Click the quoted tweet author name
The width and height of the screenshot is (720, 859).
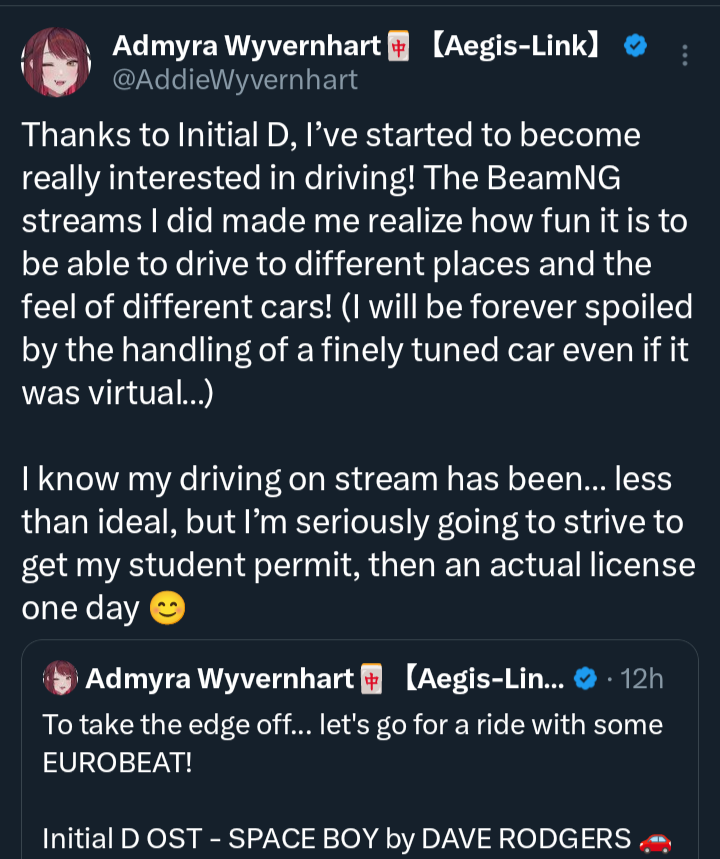[220, 680]
